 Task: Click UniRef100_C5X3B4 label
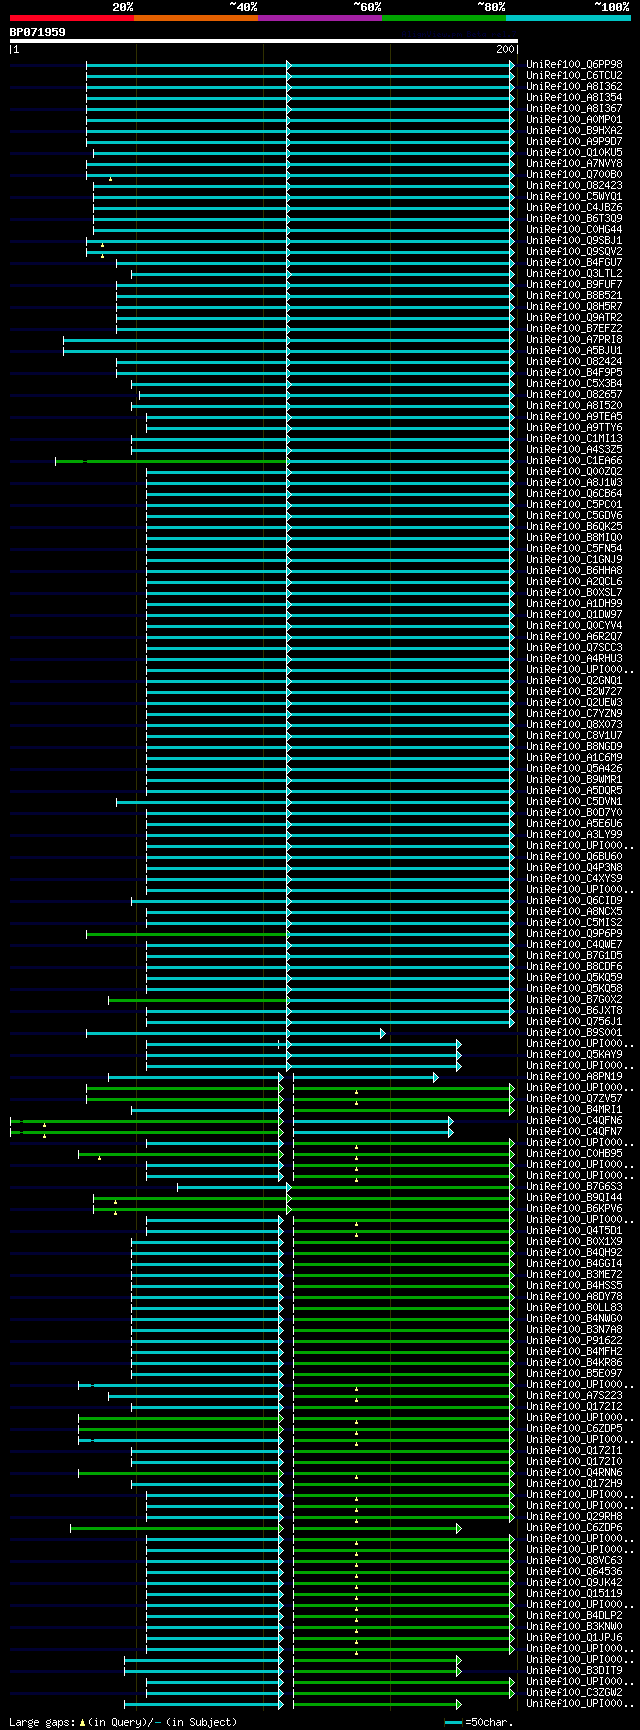(574, 383)
